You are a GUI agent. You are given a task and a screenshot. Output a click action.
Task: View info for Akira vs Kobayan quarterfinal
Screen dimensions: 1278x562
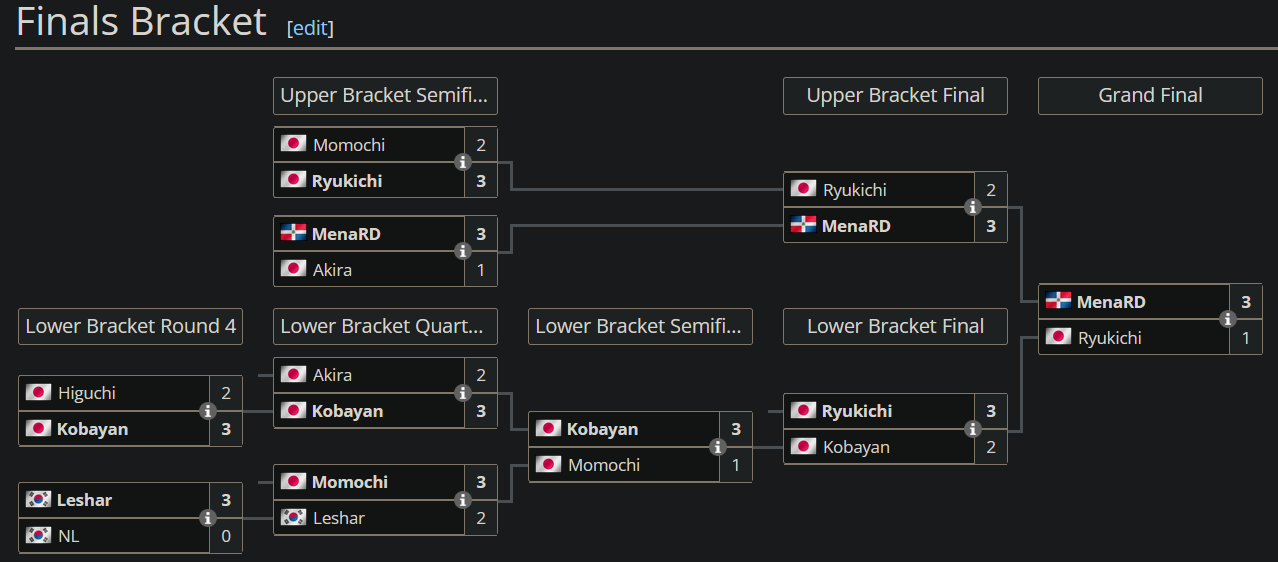click(x=463, y=393)
